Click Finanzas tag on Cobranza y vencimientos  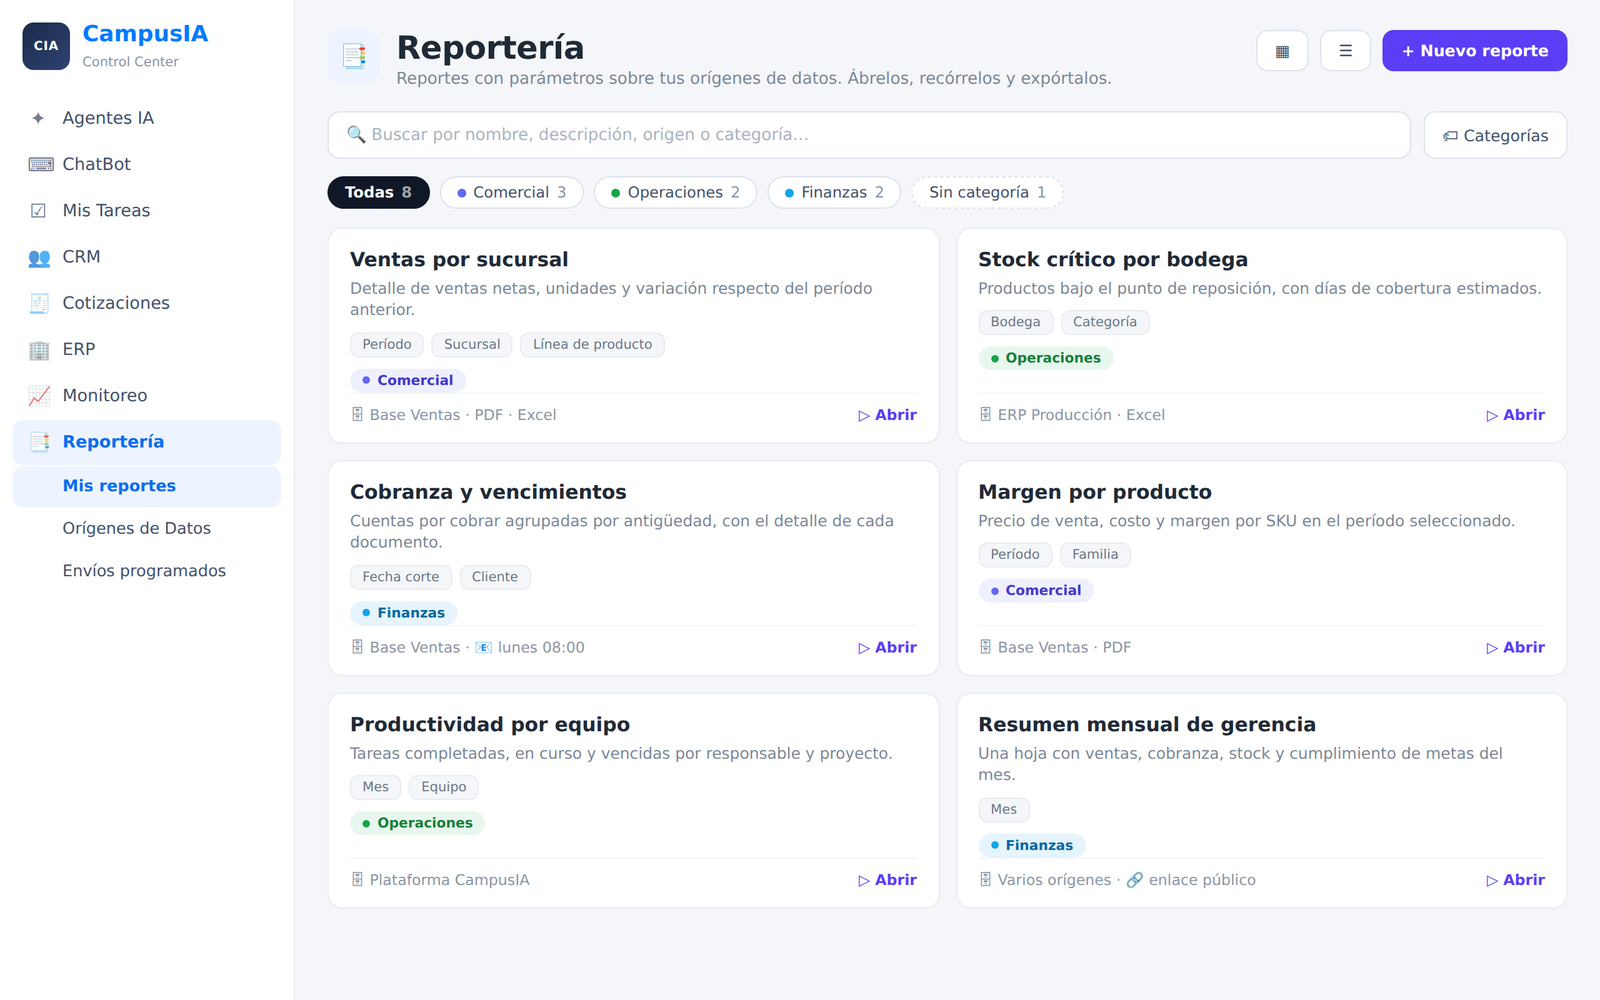click(x=404, y=613)
